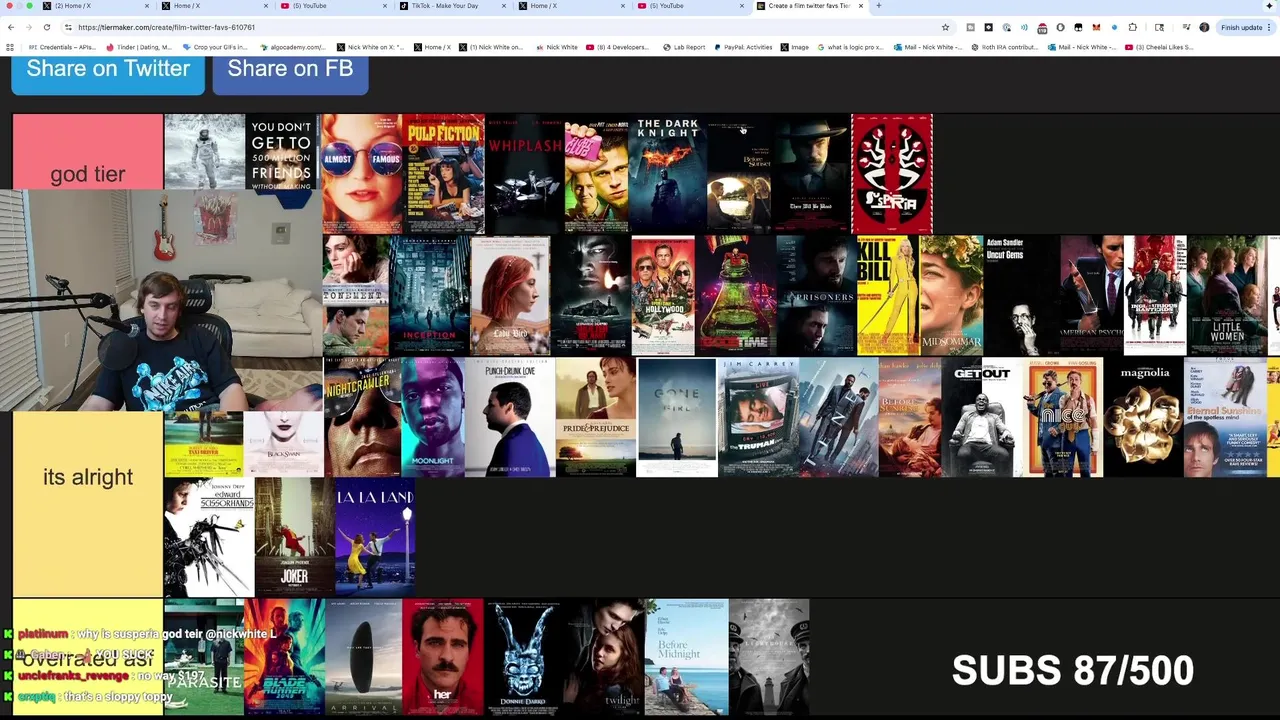
Task: Open site info icon beside the URL
Action: [68, 27]
